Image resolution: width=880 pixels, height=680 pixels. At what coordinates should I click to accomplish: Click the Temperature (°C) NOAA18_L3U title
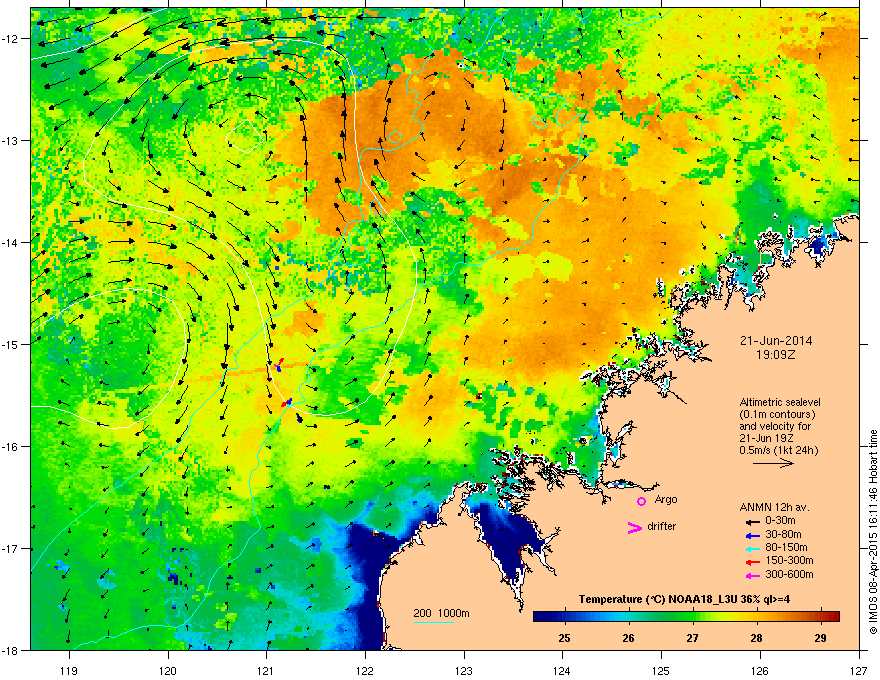684,599
